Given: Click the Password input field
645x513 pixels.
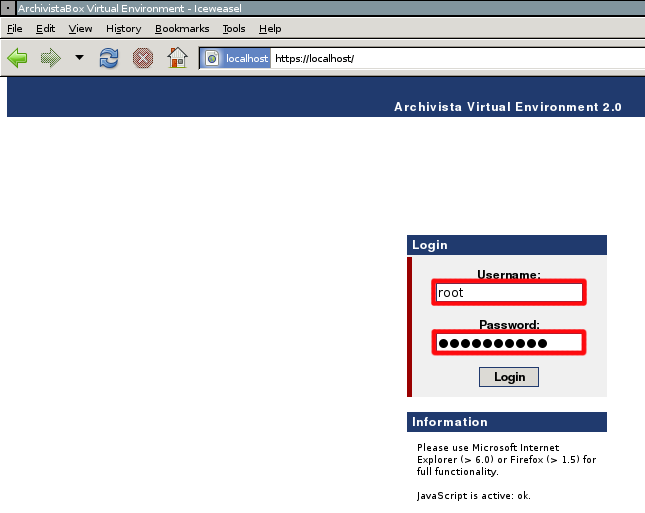Looking at the screenshot, I should click(509, 343).
